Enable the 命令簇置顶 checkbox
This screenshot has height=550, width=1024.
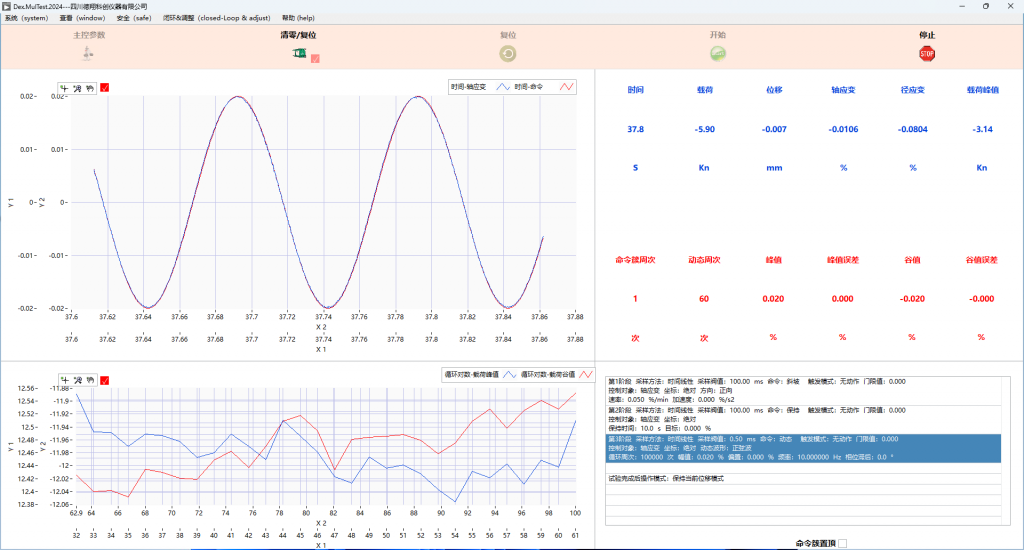[x=842, y=542]
